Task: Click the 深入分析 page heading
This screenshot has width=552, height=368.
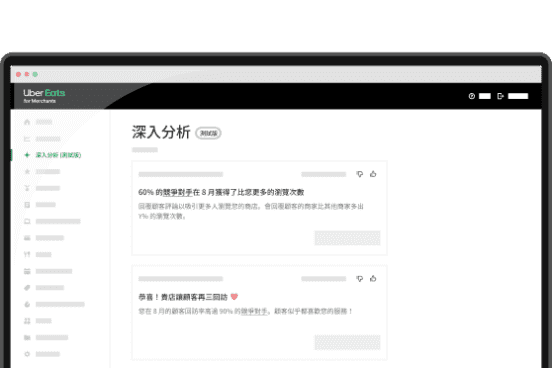Action: [x=161, y=132]
